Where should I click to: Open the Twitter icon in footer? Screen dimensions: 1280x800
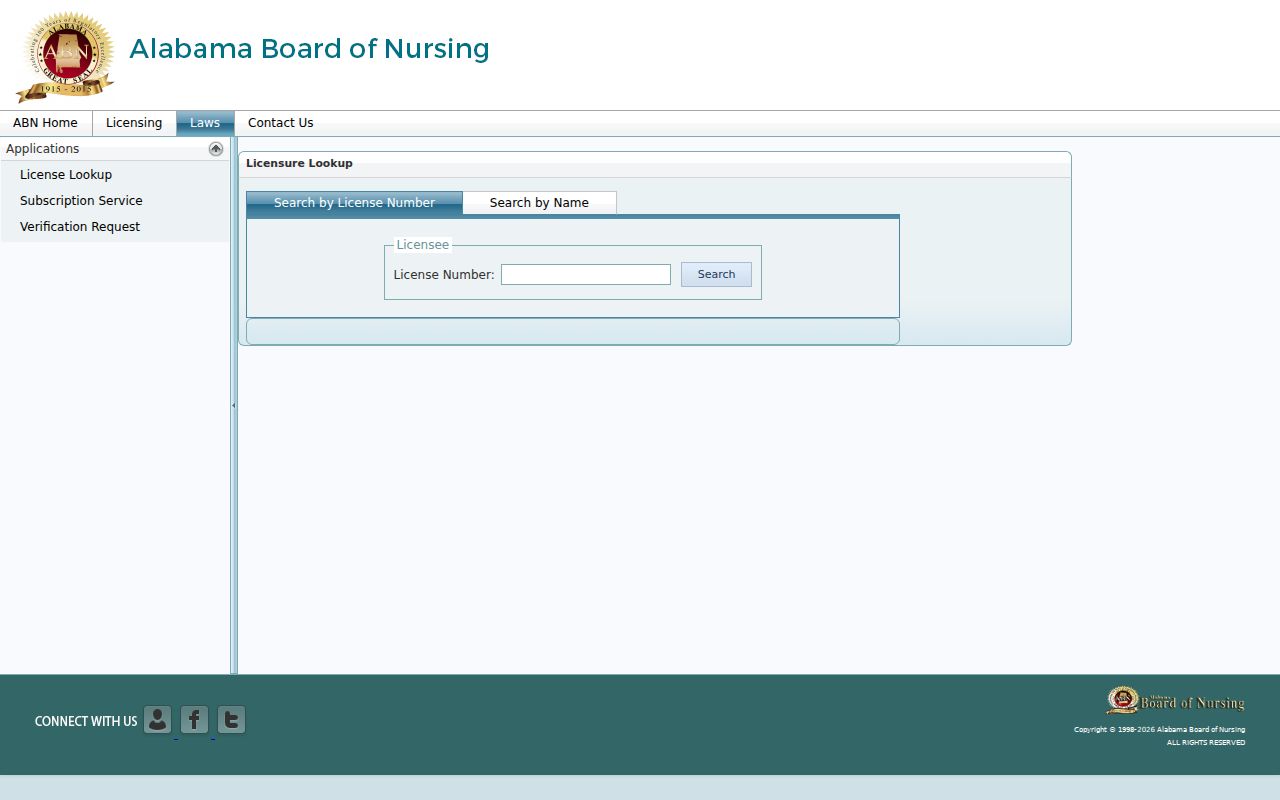point(232,720)
